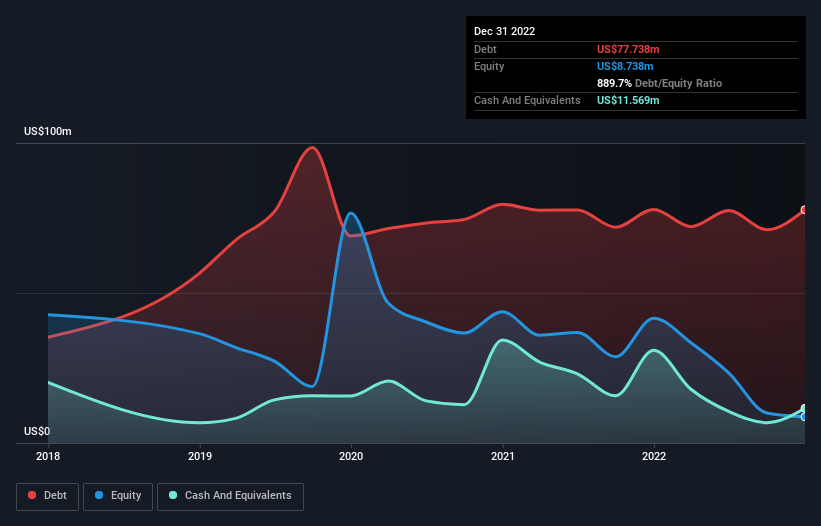This screenshot has height=526, width=821.
Task: Select the teal Cash endpoint marker
Action: (x=804, y=409)
